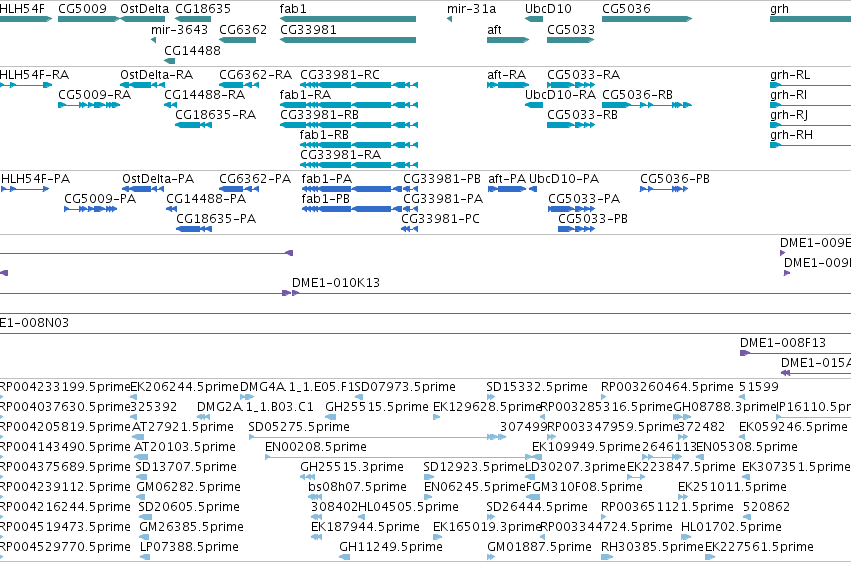Click EST SD05275.5prime
Viewport: 851px width, 562px height.
coord(299,427)
